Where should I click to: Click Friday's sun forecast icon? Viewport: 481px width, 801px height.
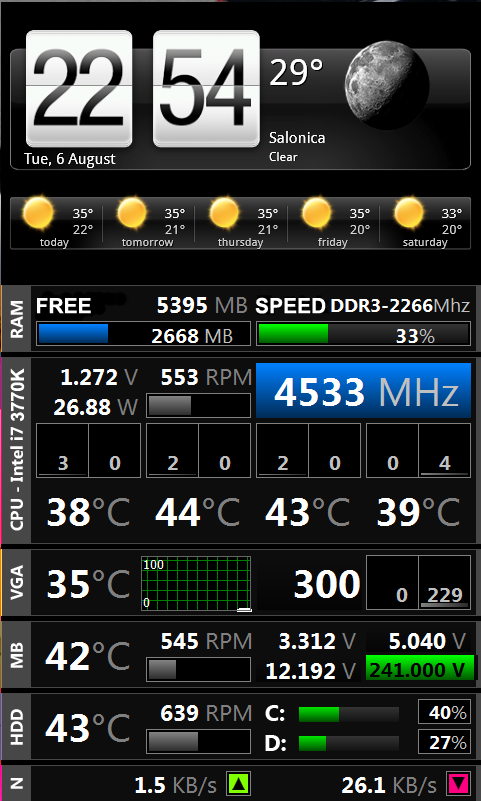point(317,213)
